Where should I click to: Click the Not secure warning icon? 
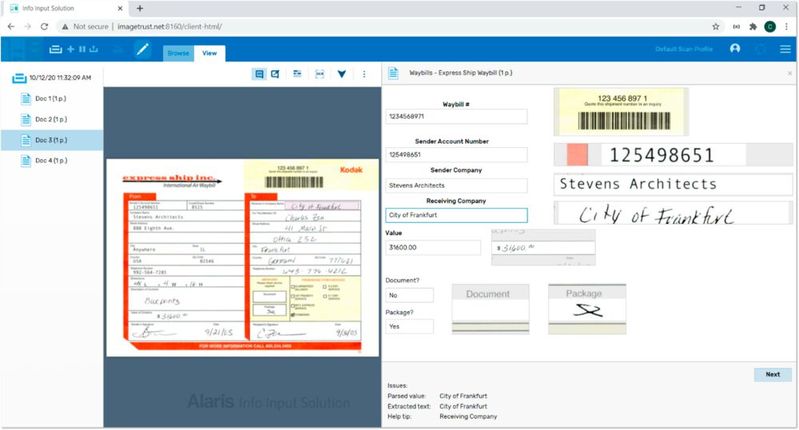65,26
